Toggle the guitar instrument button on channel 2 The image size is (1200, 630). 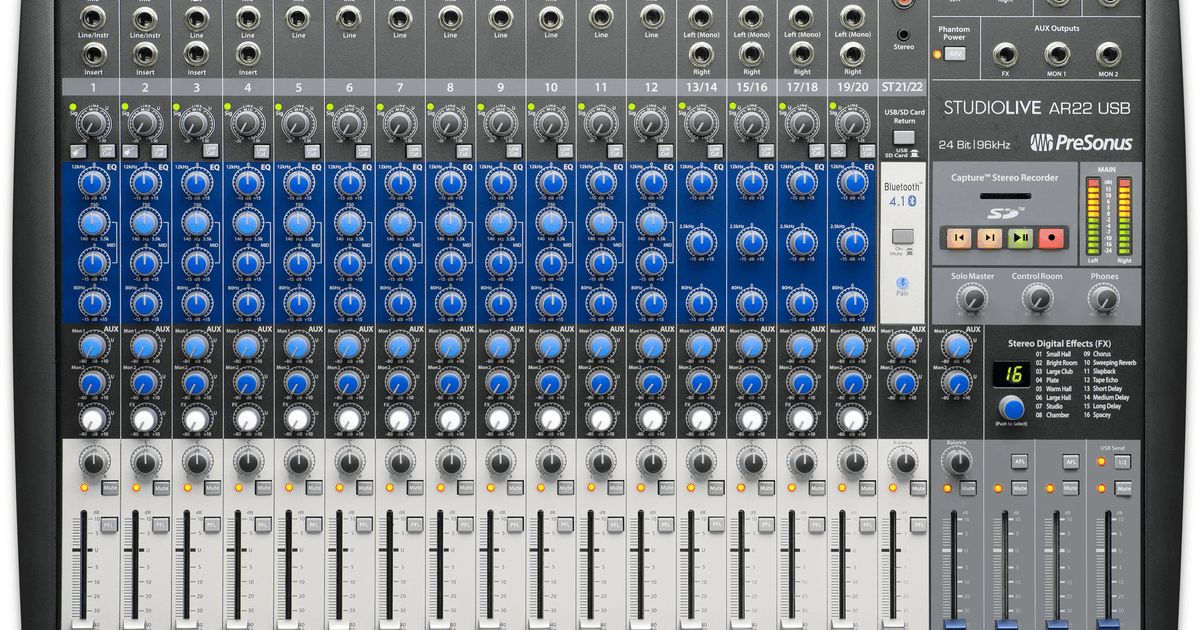(x=131, y=150)
